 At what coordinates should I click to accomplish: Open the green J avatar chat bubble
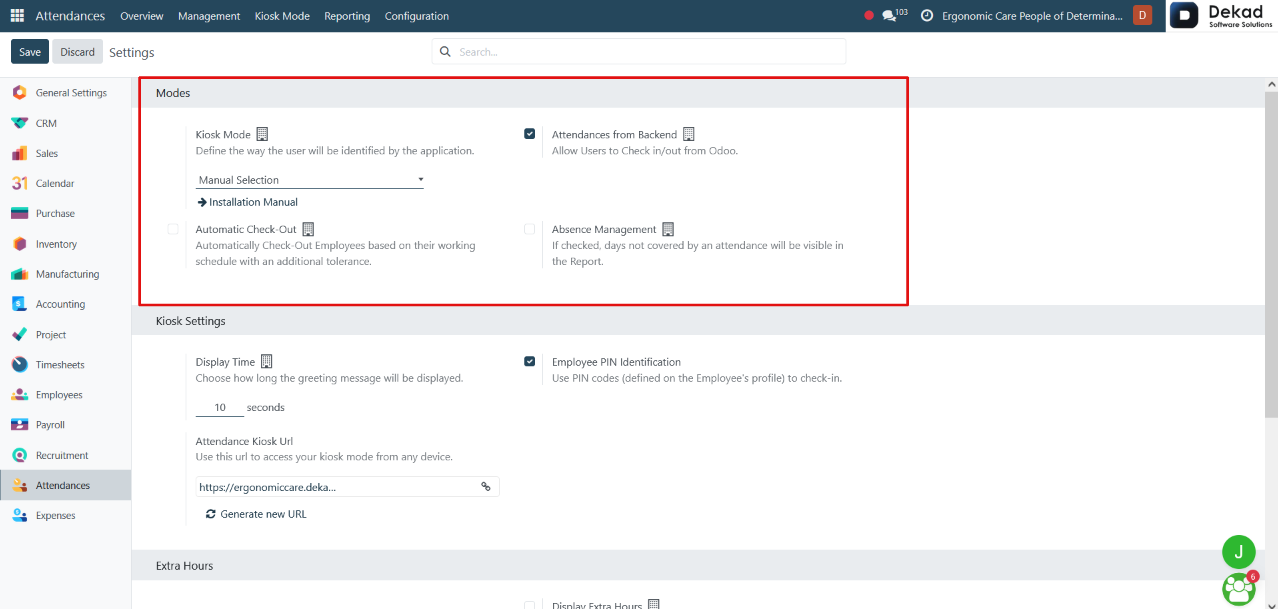tap(1238, 551)
